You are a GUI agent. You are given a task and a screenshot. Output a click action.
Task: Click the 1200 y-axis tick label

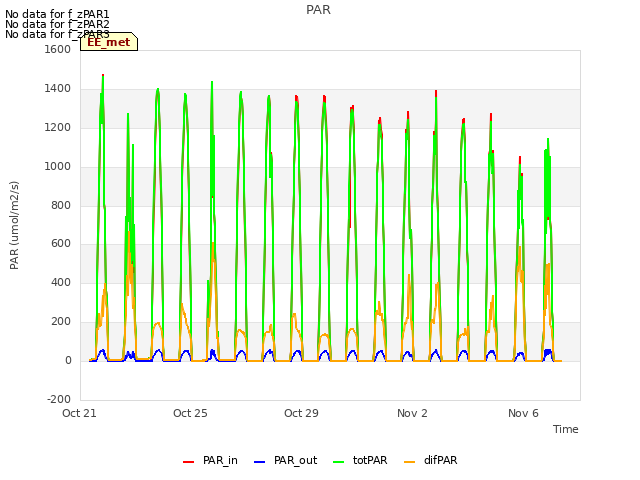[x=58, y=128]
